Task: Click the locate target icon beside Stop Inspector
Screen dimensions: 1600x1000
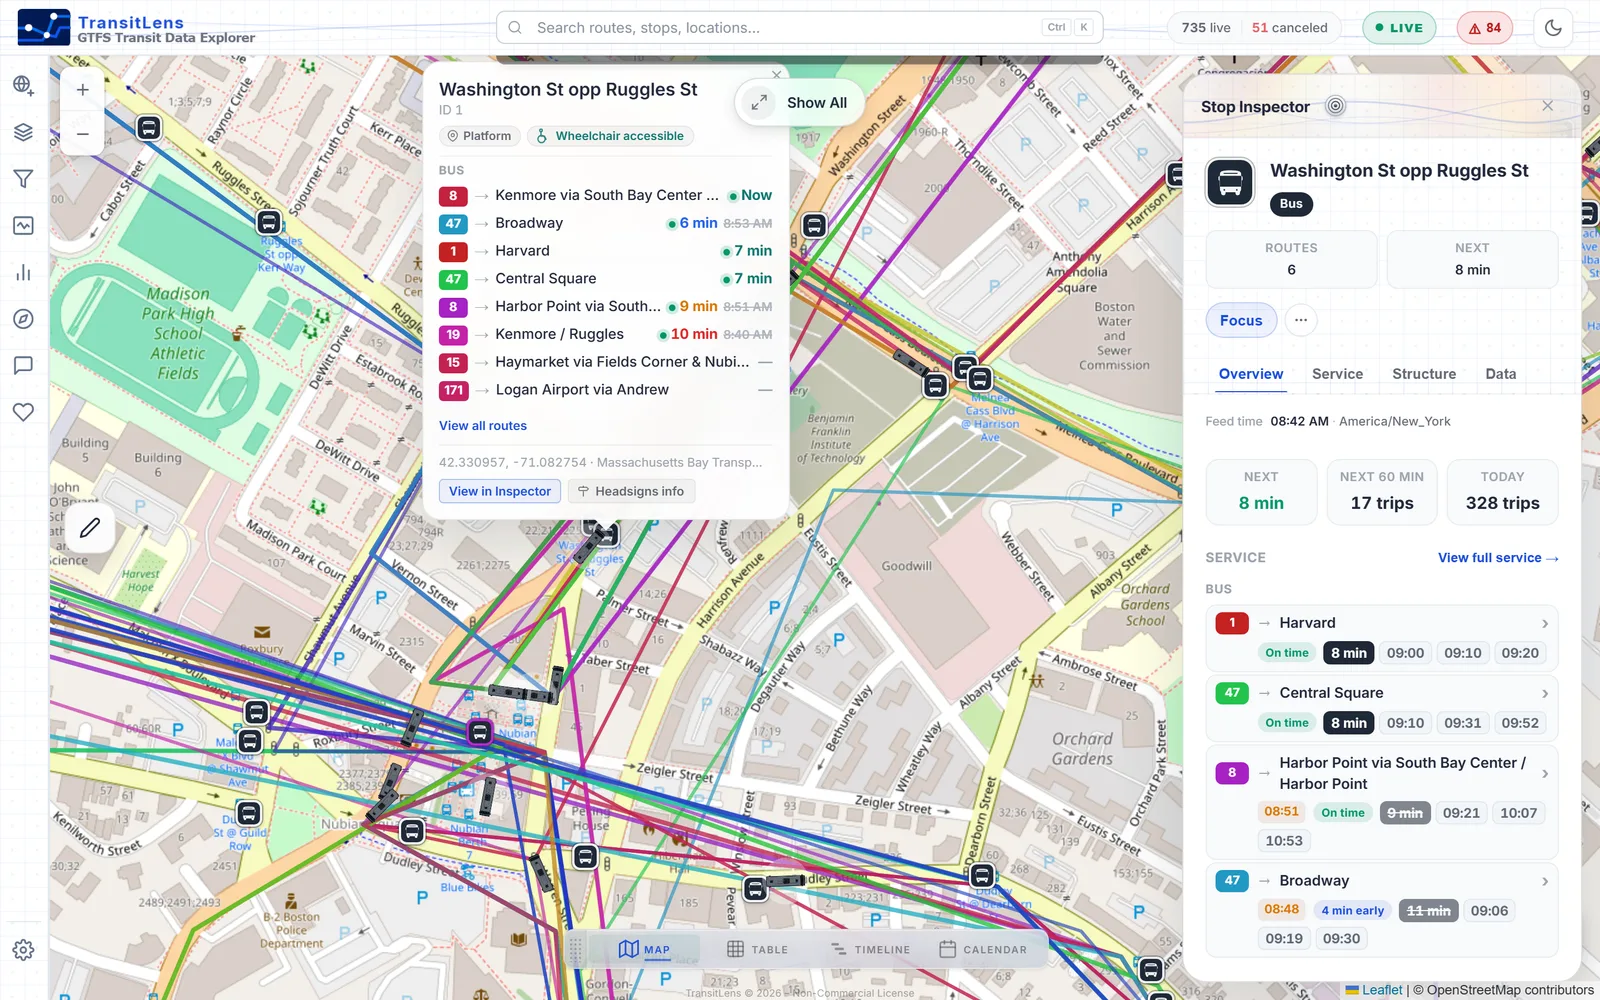Action: click(x=1335, y=106)
